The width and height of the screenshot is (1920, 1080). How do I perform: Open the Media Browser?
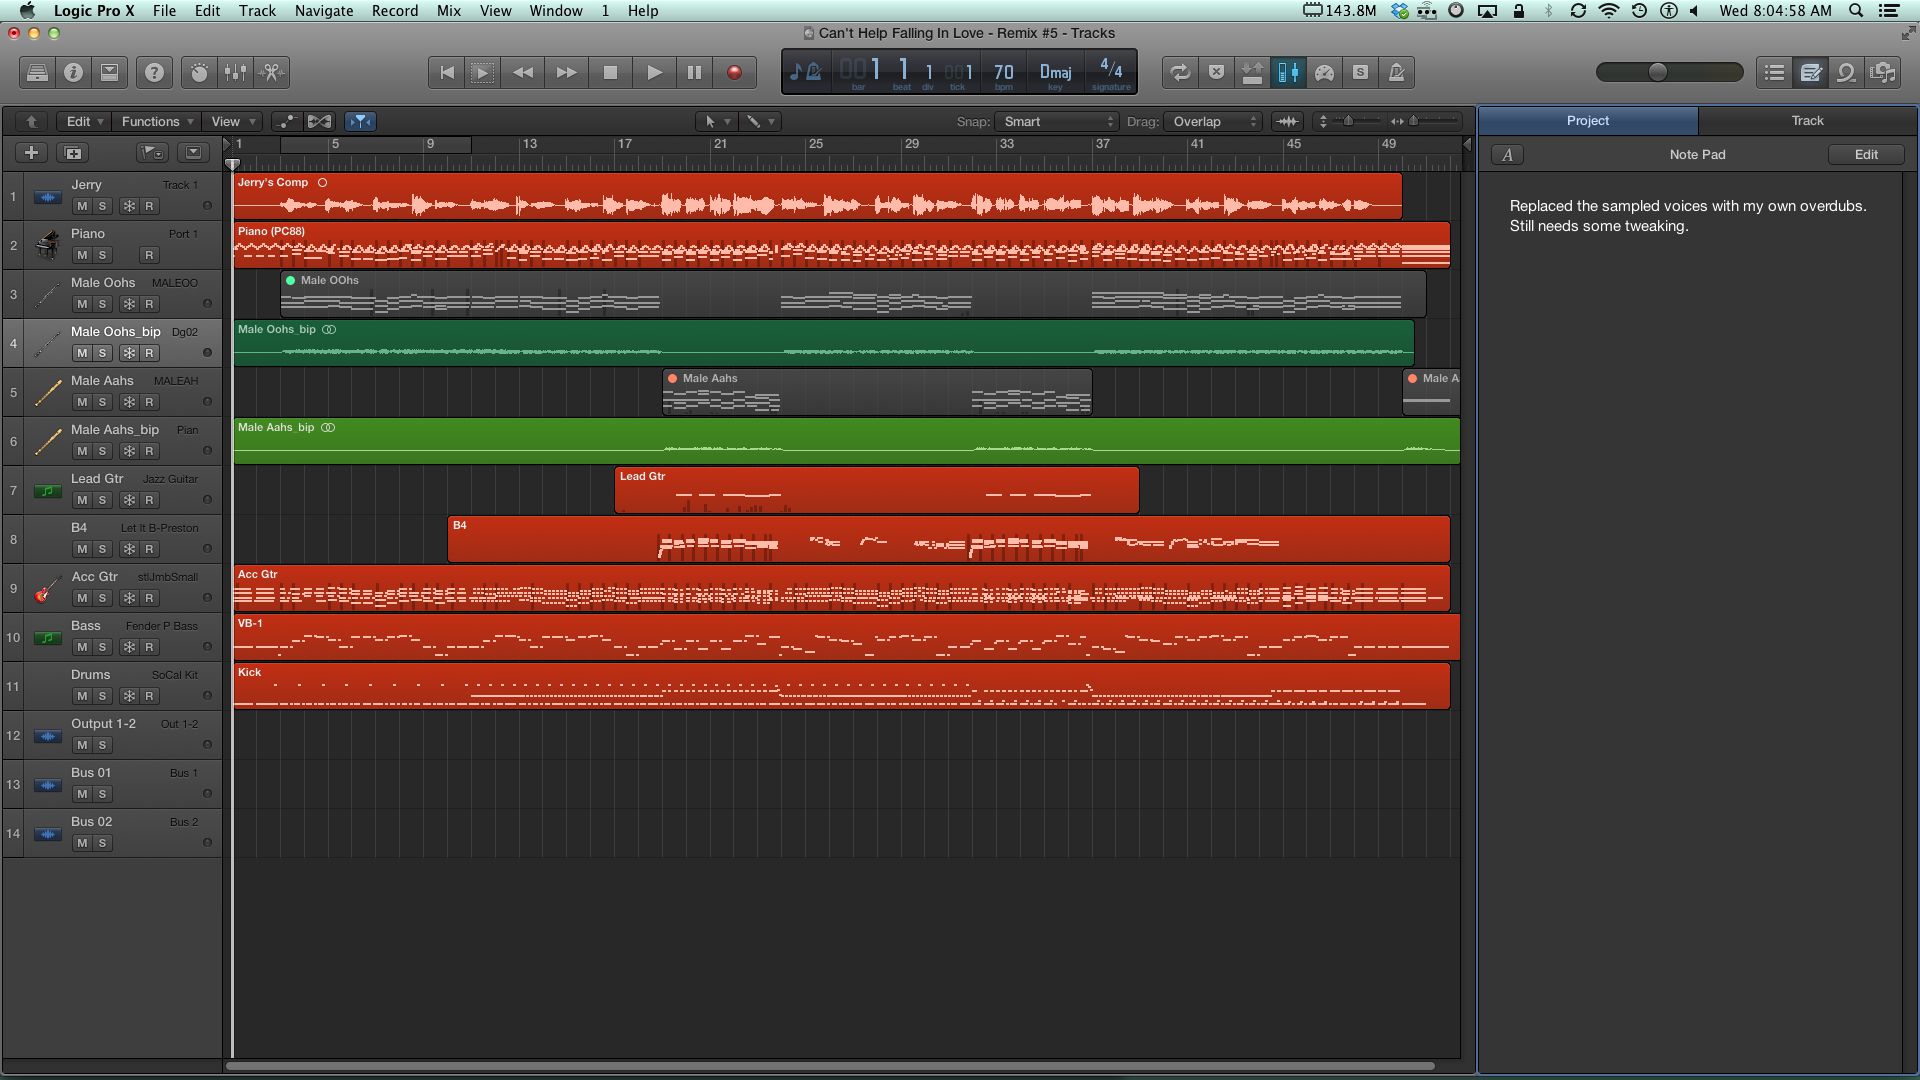1882,72
